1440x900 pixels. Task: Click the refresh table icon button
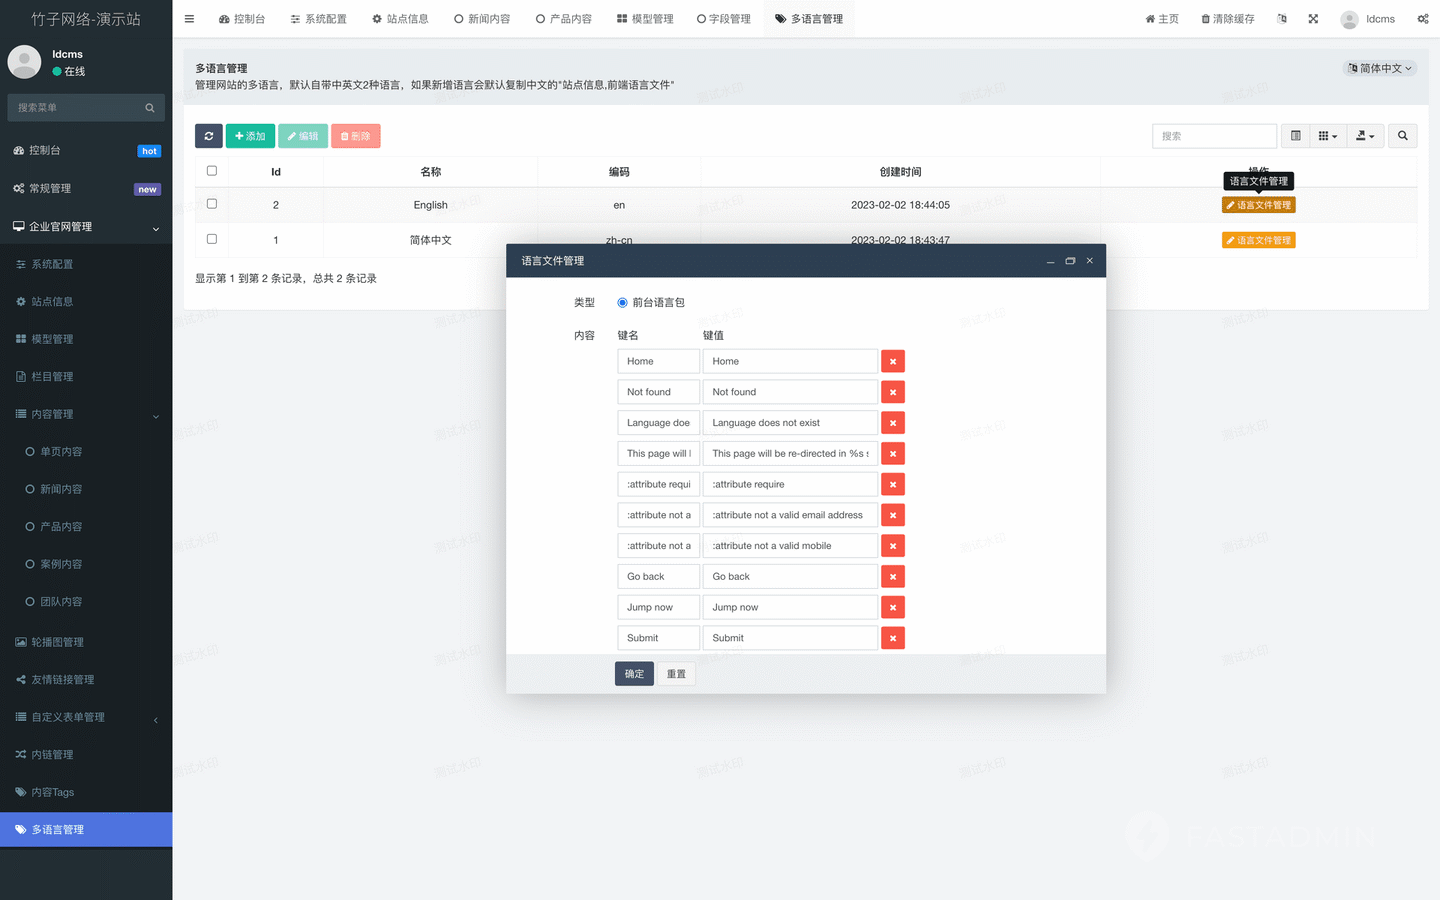(208, 136)
